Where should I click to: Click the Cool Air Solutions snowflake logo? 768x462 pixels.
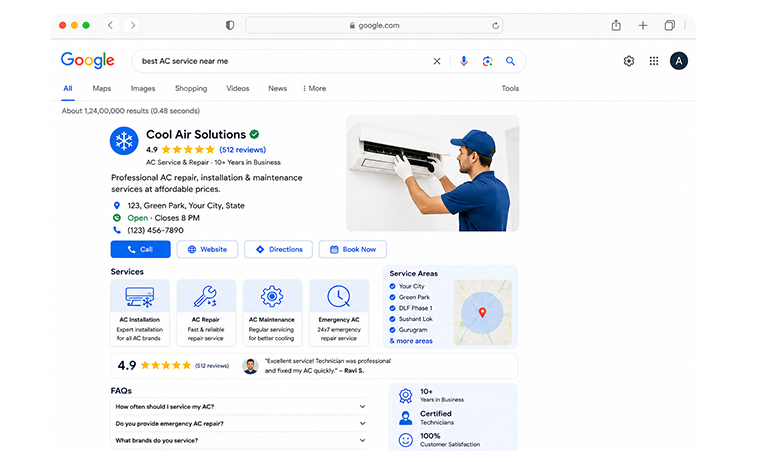pyautogui.click(x=124, y=141)
